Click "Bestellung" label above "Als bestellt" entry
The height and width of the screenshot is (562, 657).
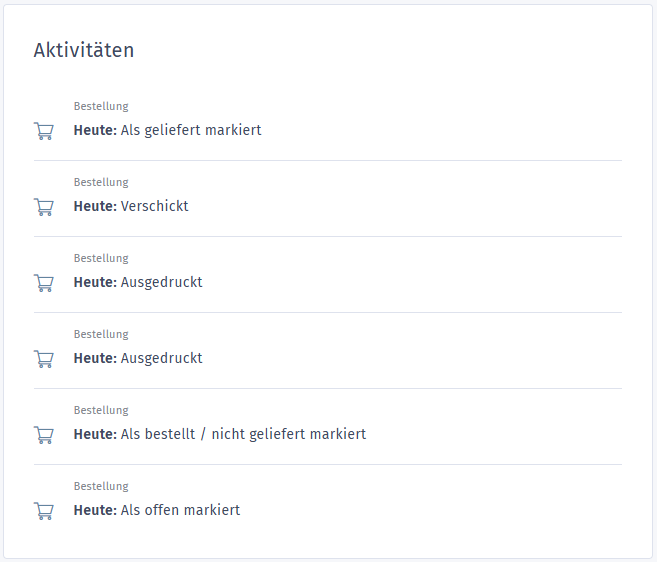pyautogui.click(x=101, y=410)
